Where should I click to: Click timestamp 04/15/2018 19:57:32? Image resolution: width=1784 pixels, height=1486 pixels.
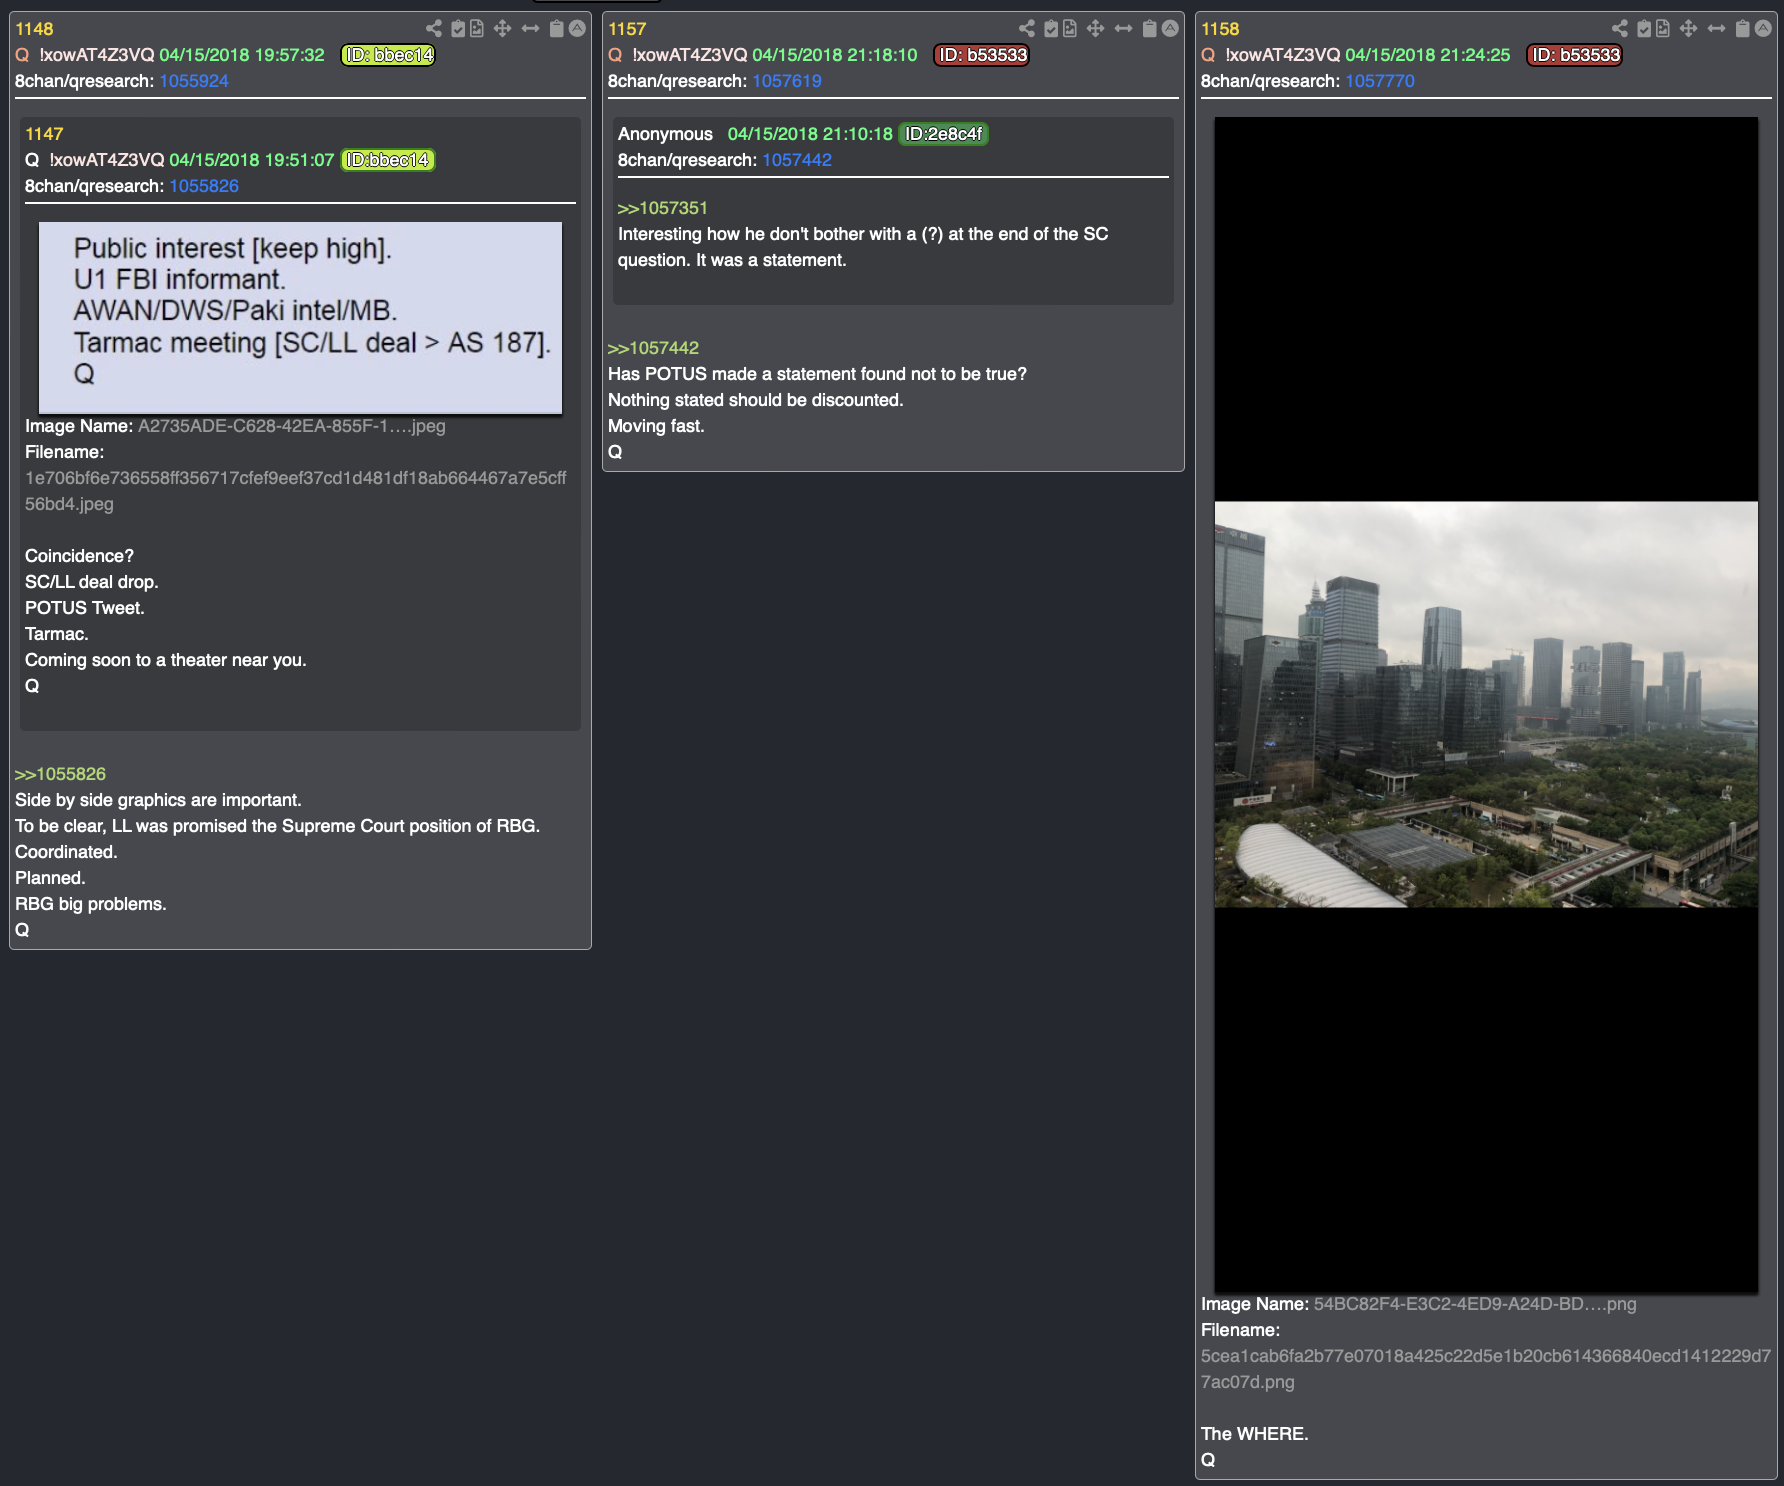(x=242, y=55)
